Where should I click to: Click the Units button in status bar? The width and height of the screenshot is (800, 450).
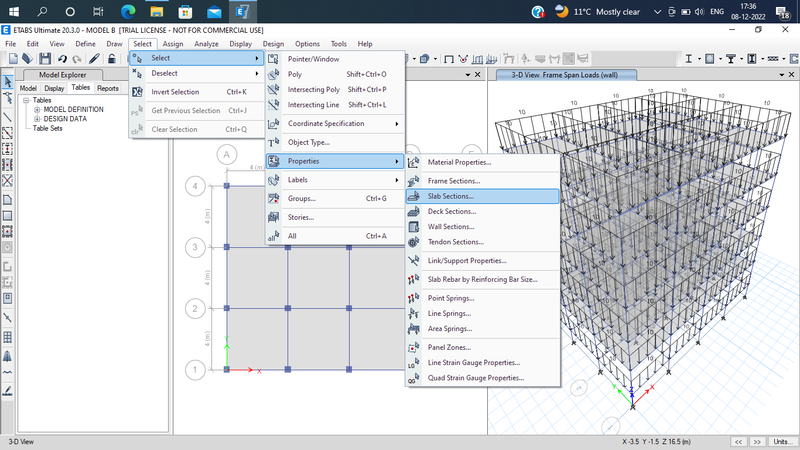783,442
